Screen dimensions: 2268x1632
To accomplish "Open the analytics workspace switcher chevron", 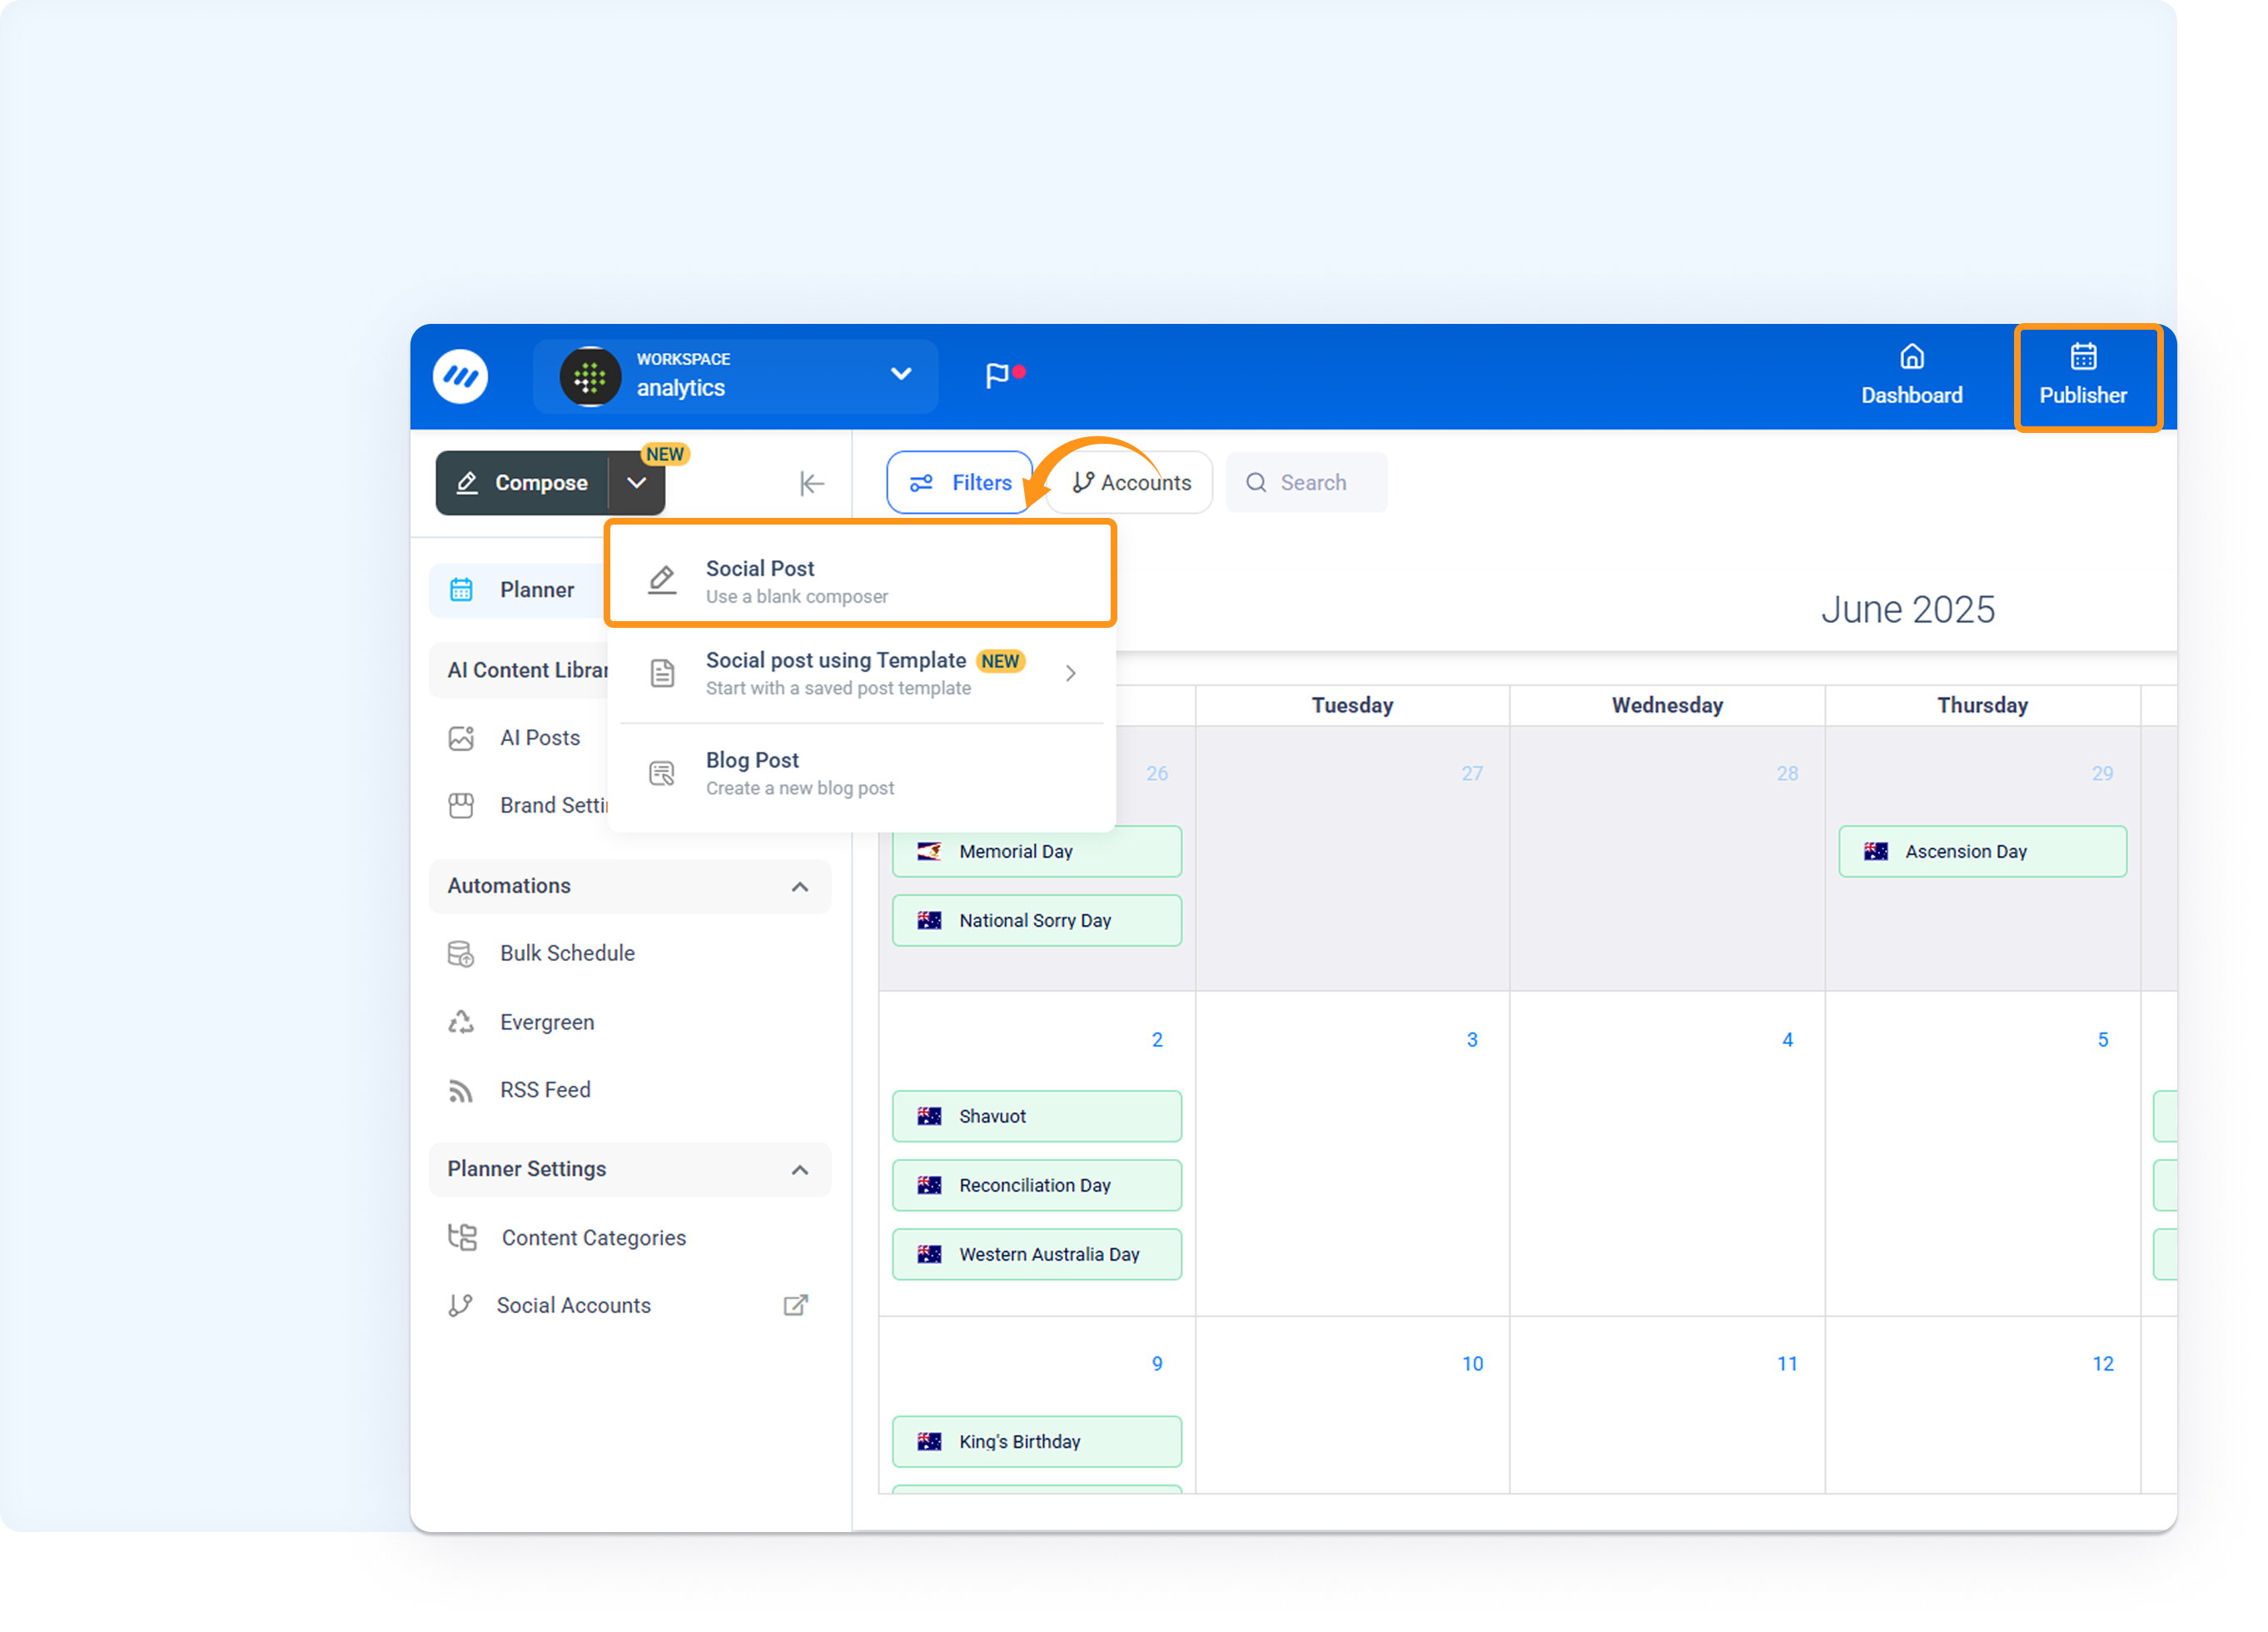I will [900, 373].
